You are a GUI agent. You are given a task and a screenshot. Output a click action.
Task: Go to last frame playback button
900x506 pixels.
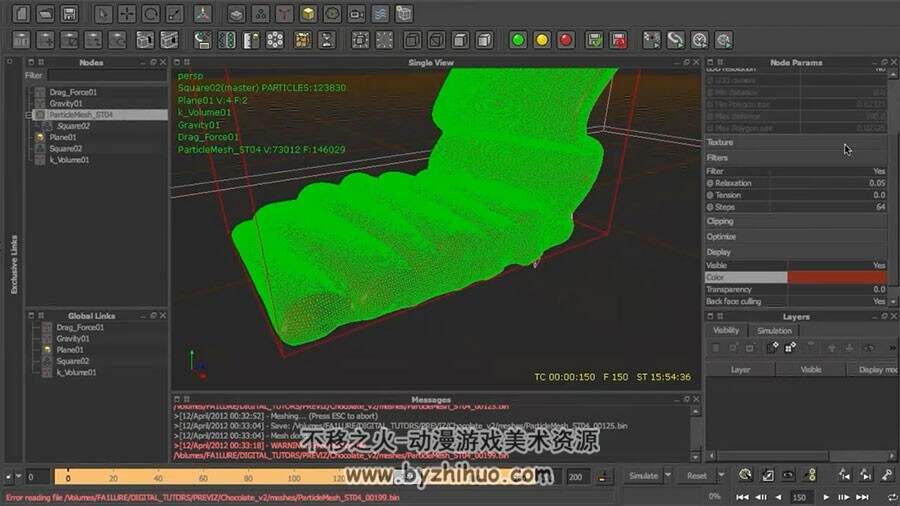863,497
